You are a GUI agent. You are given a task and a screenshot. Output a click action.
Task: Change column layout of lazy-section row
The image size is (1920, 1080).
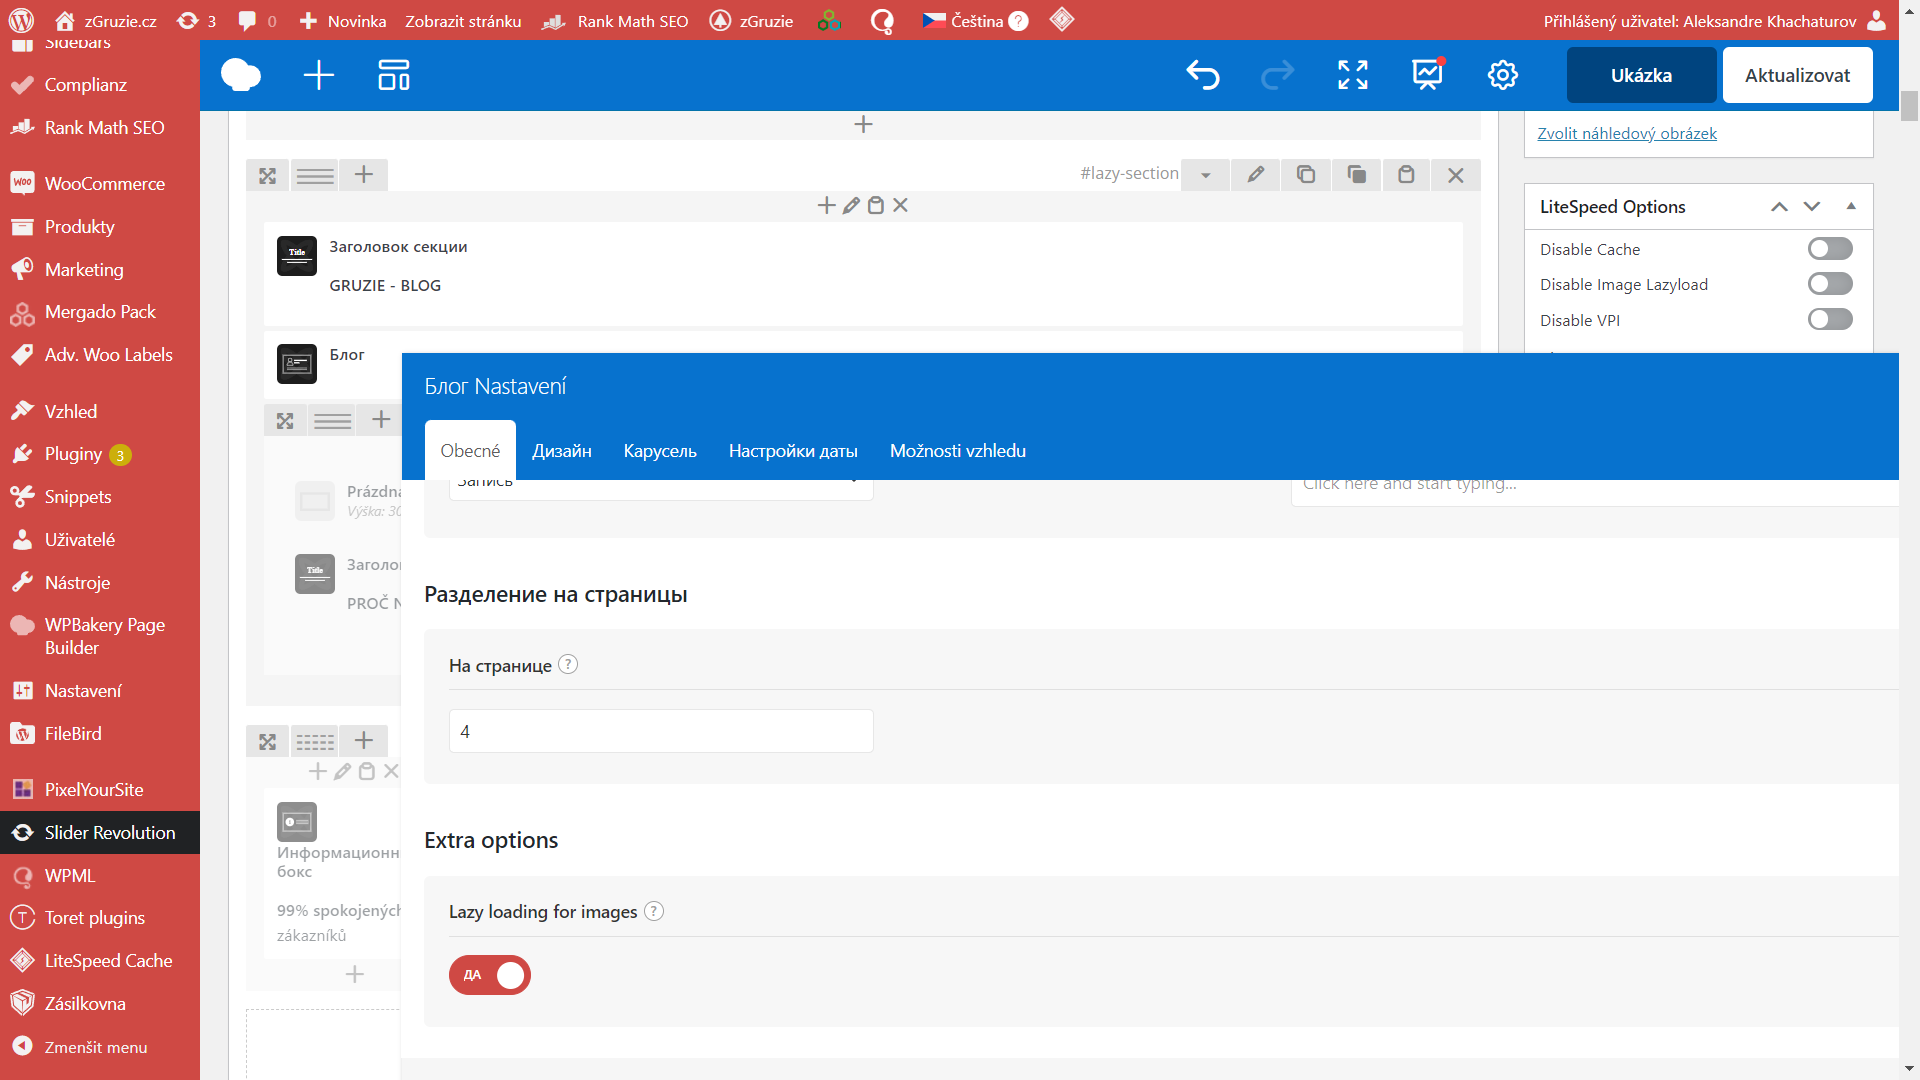[x=315, y=175]
